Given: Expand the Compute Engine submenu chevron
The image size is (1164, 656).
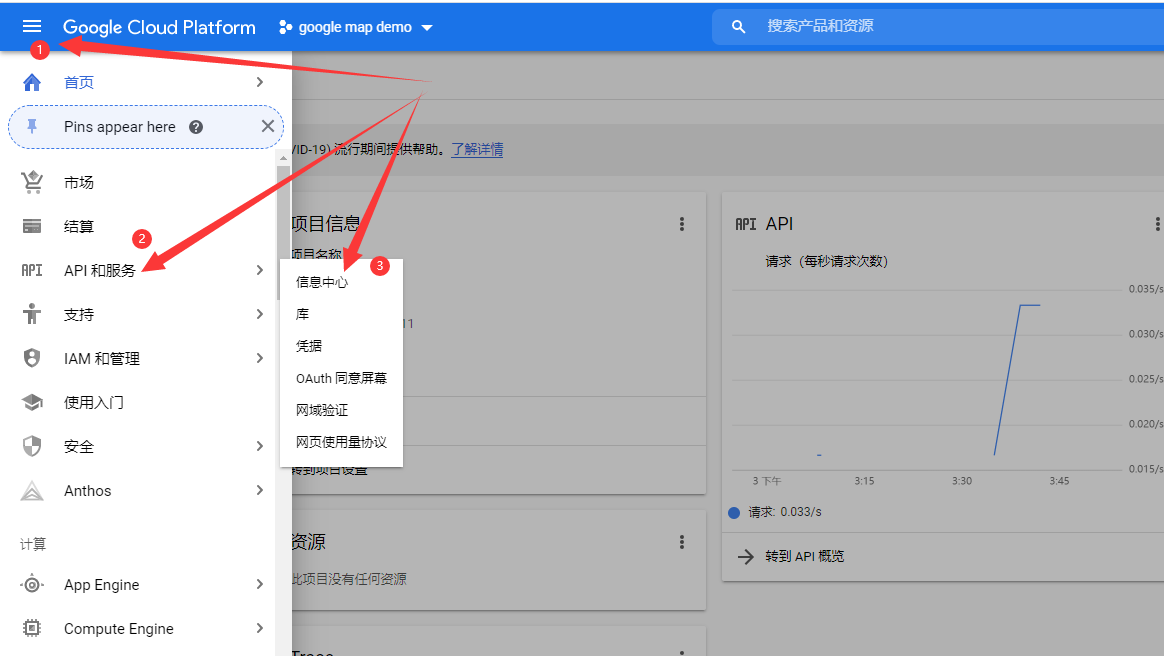Looking at the screenshot, I should (x=260, y=628).
